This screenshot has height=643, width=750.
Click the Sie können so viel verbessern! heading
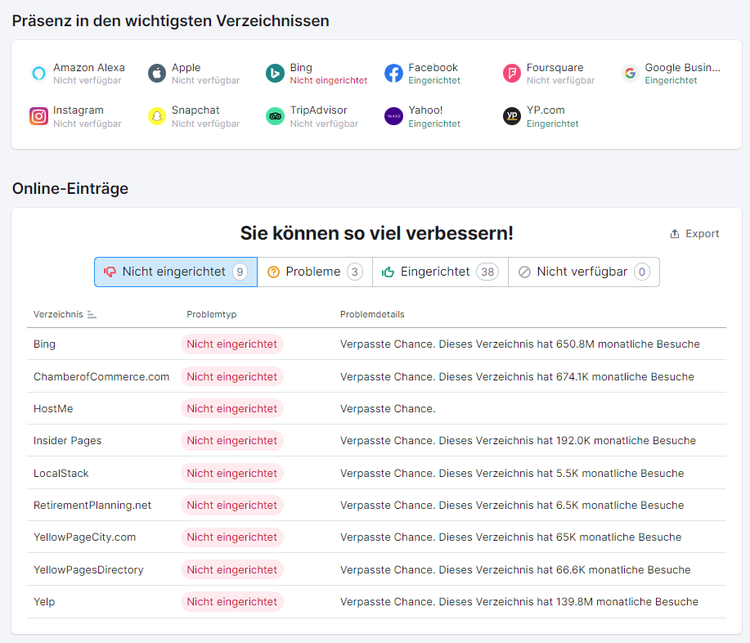click(x=376, y=233)
